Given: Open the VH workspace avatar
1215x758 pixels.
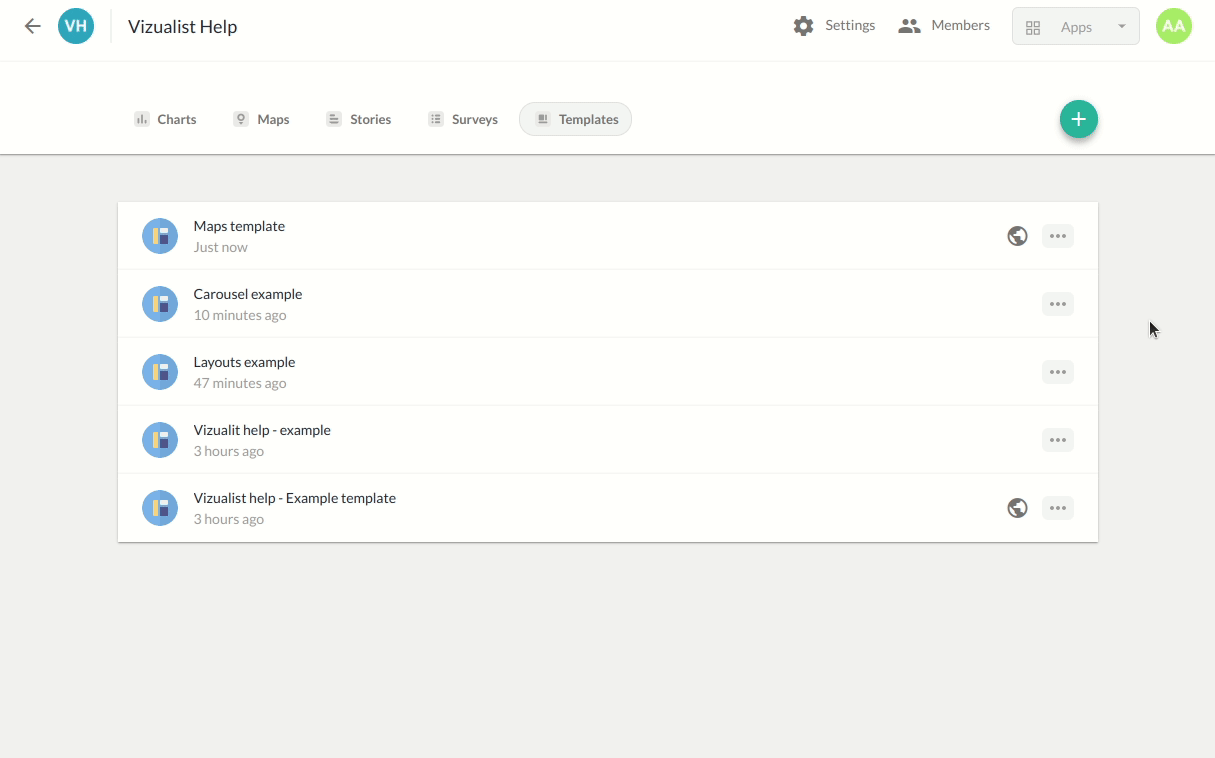Looking at the screenshot, I should coord(76,27).
